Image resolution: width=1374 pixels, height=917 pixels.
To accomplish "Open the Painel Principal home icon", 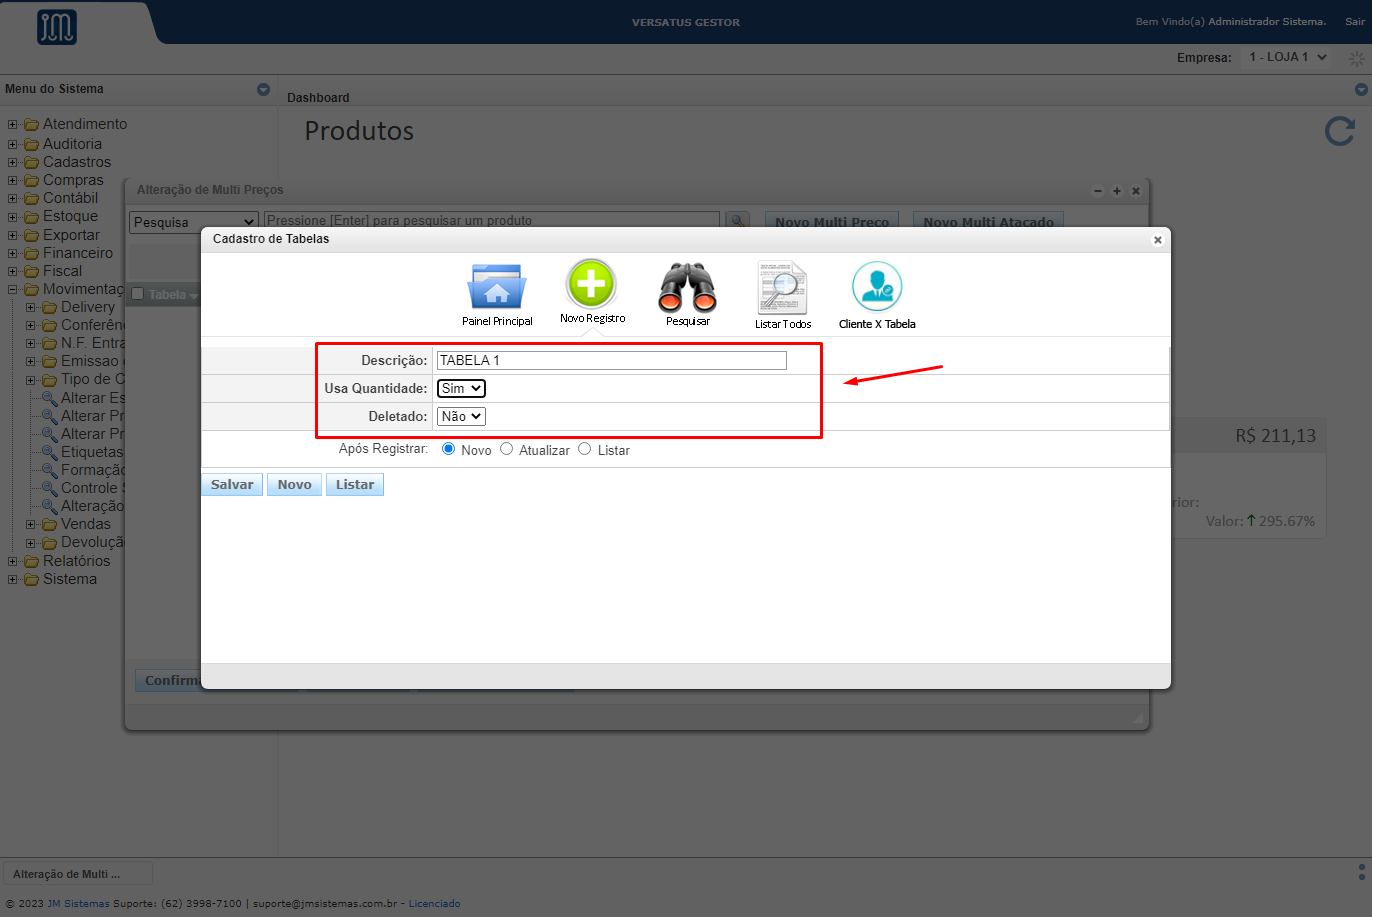I will click(496, 287).
